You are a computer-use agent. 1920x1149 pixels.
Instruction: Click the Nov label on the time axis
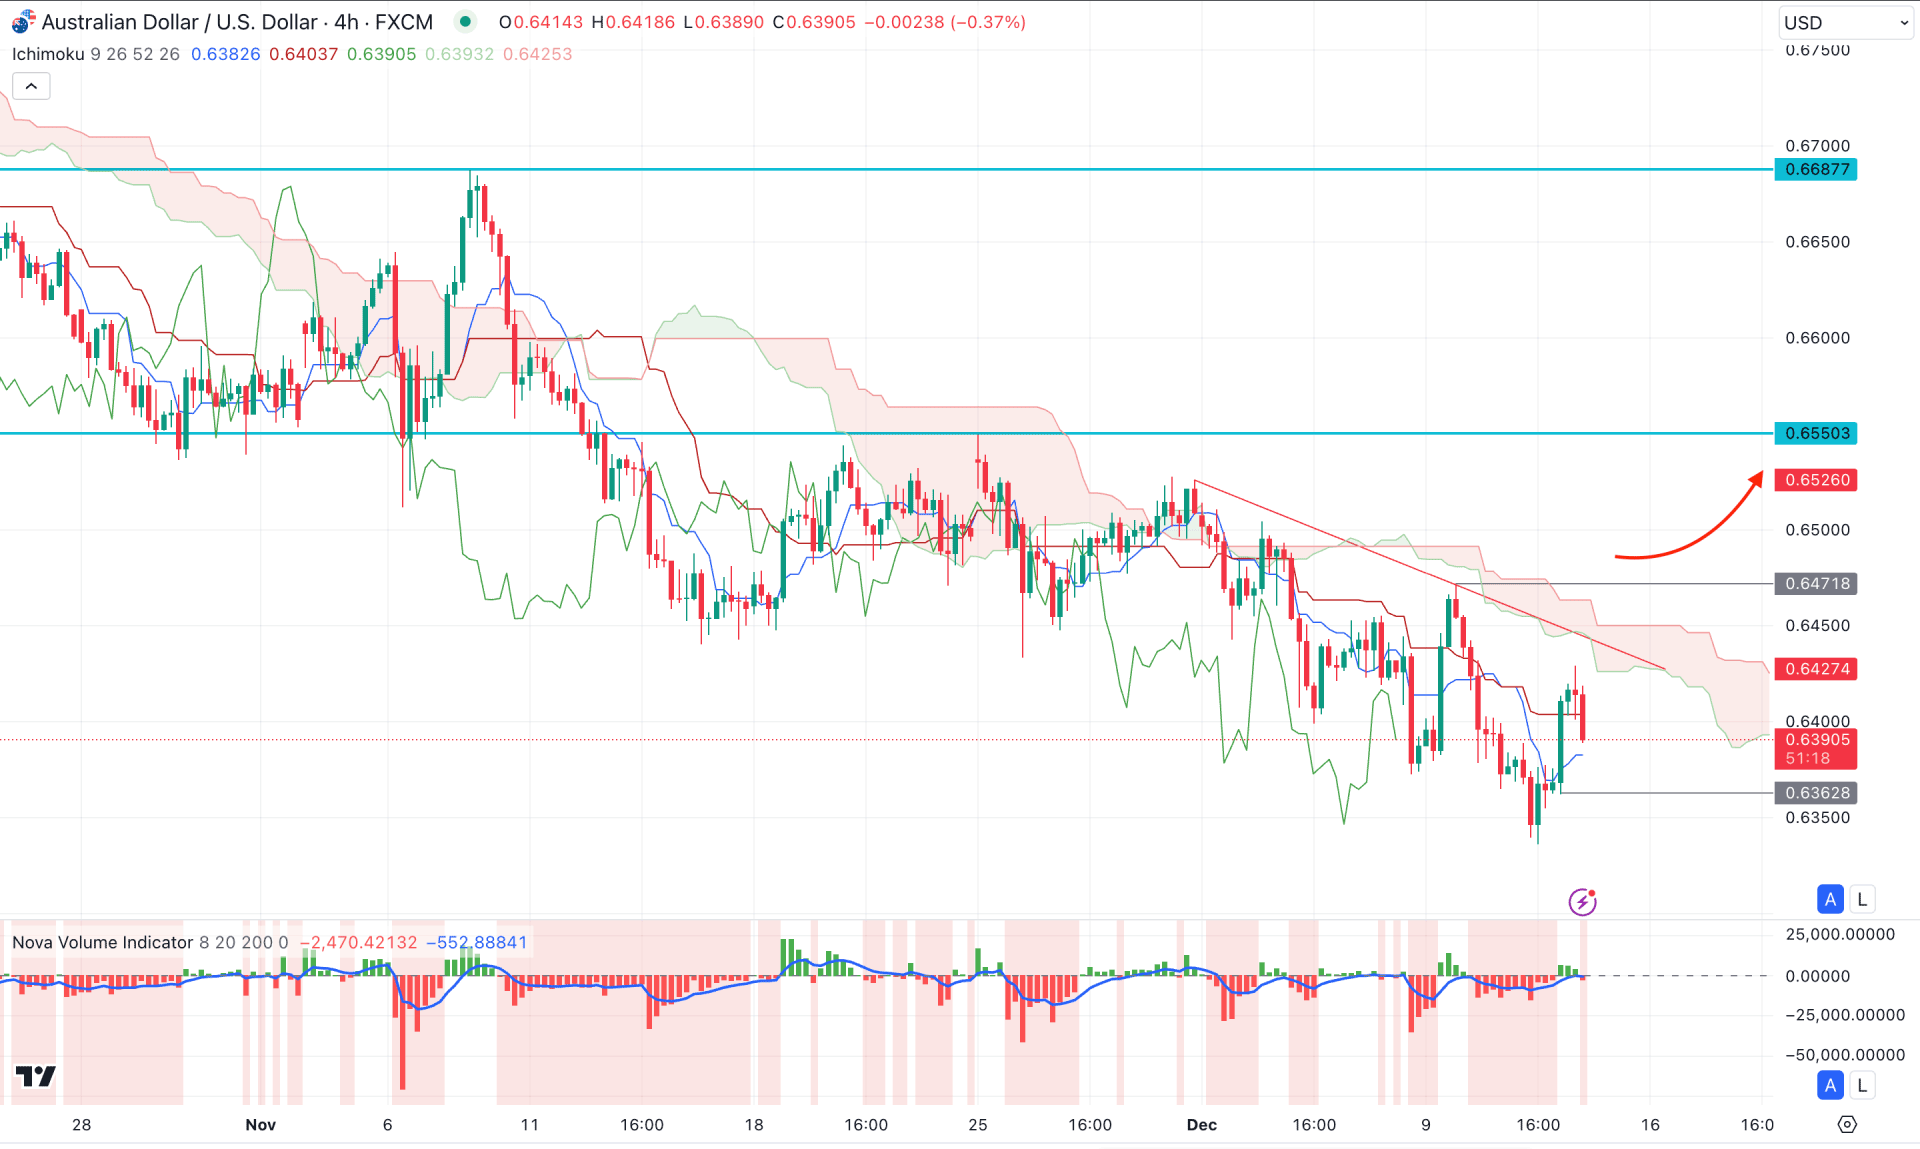click(x=260, y=1125)
